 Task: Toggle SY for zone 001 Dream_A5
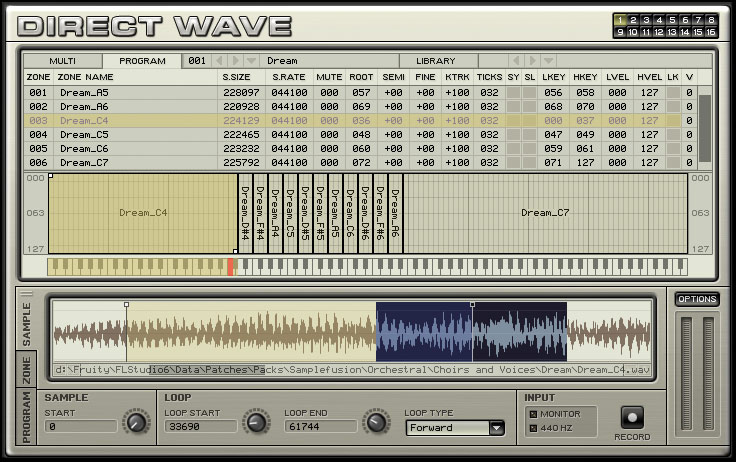click(513, 92)
